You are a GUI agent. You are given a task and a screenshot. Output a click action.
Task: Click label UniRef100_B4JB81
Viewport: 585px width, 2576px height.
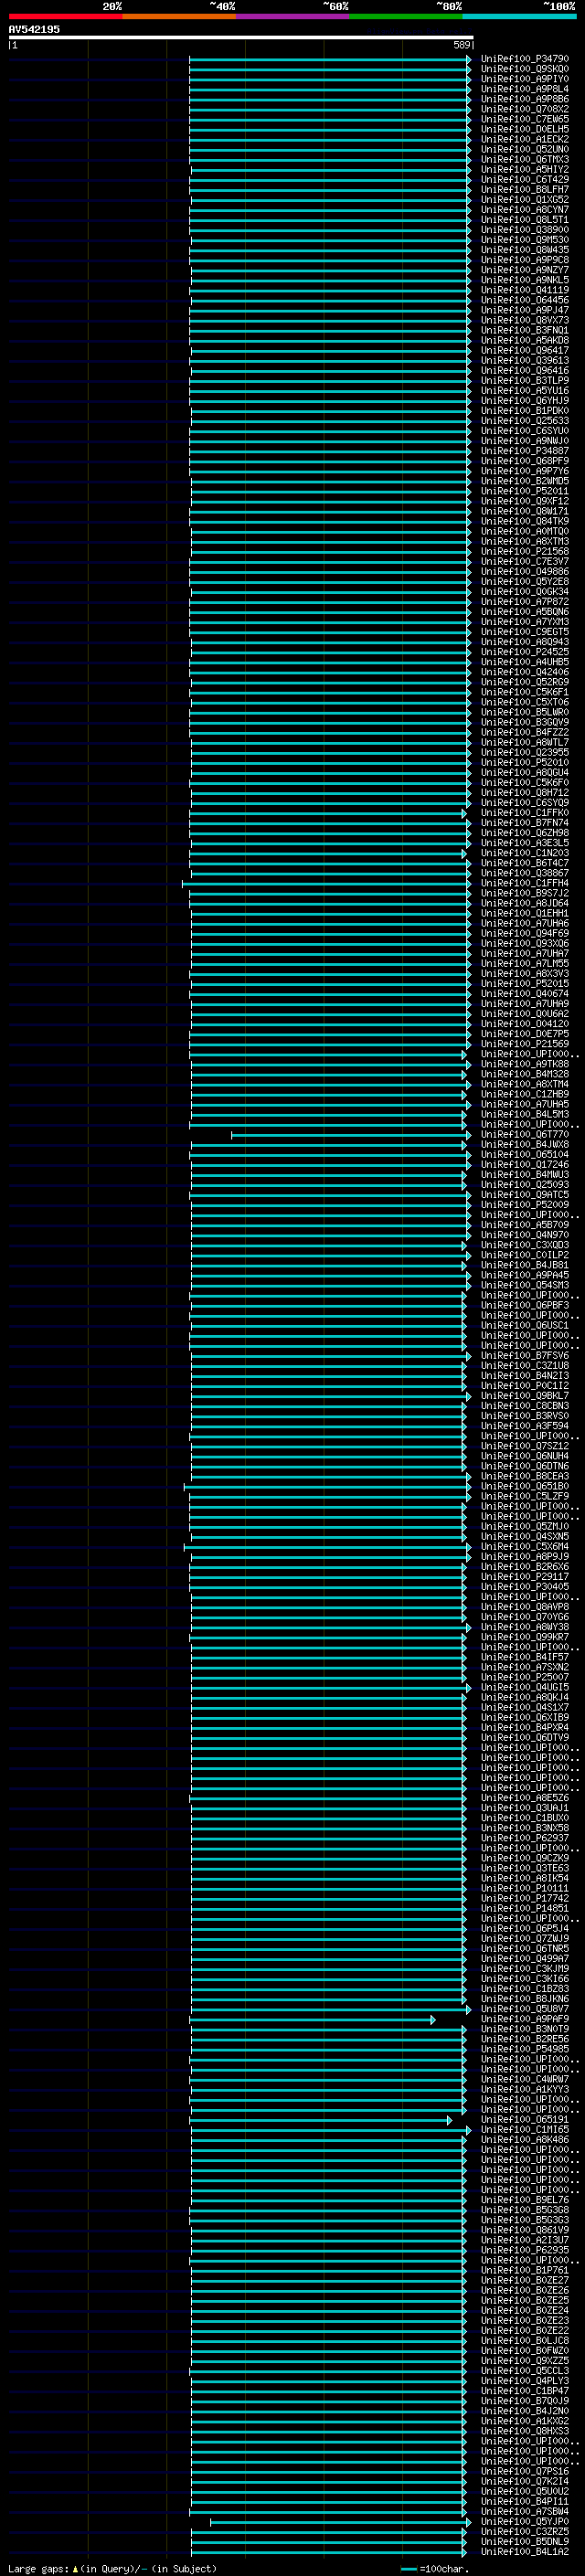pyautogui.click(x=524, y=1265)
